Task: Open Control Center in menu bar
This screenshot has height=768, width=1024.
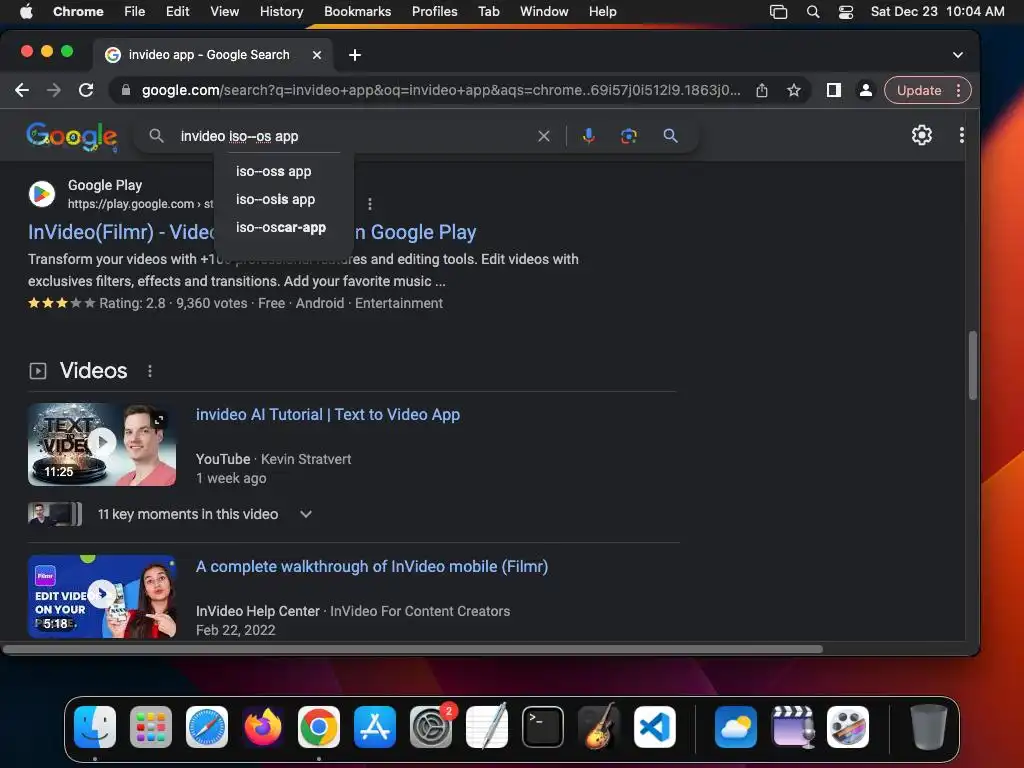Action: tap(846, 11)
